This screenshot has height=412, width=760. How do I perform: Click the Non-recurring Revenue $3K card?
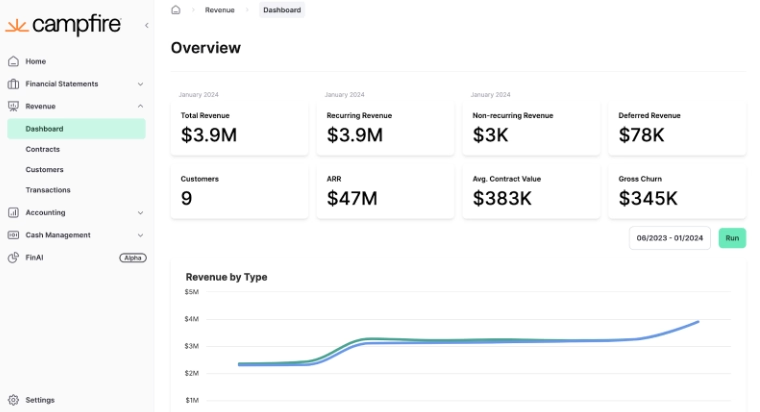tap(531, 129)
